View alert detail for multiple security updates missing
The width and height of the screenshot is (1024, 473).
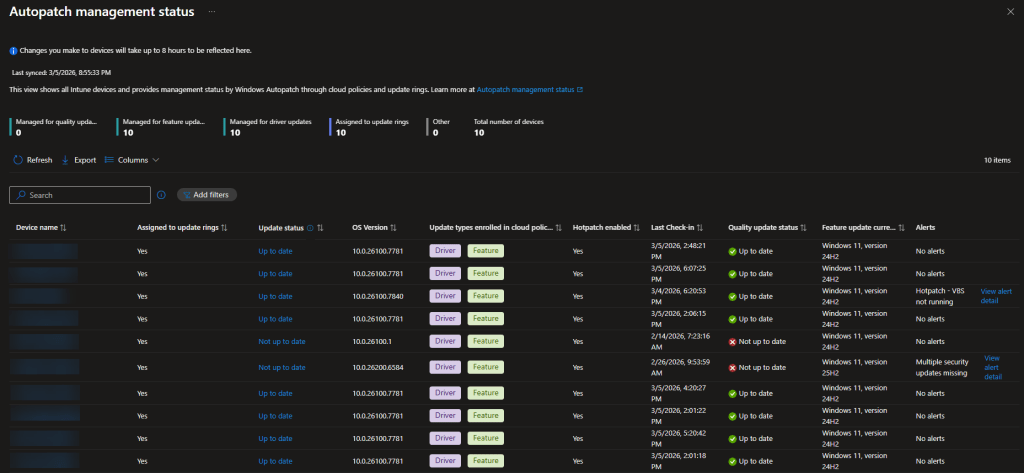(992, 367)
